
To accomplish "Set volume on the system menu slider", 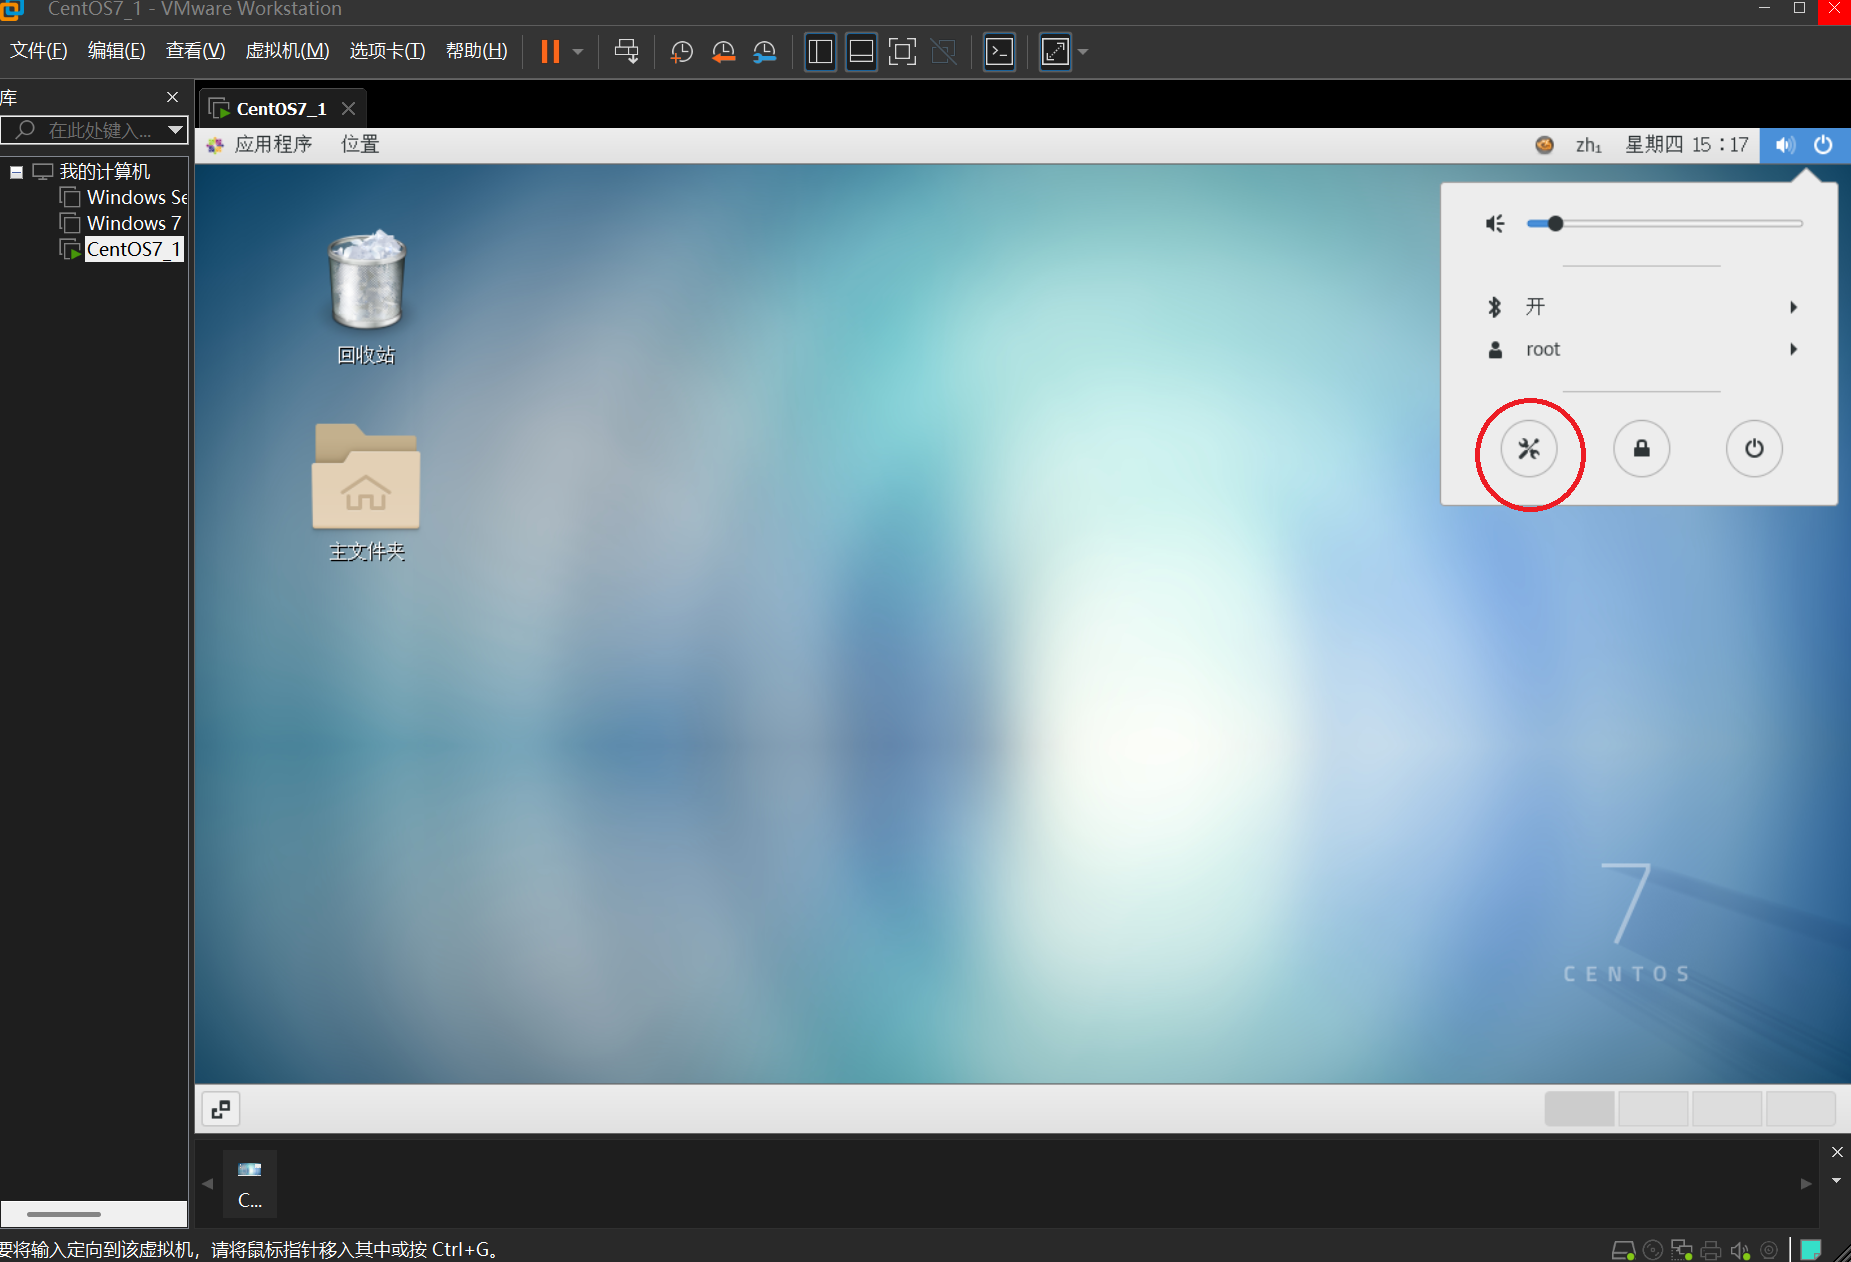I will (x=1664, y=224).
